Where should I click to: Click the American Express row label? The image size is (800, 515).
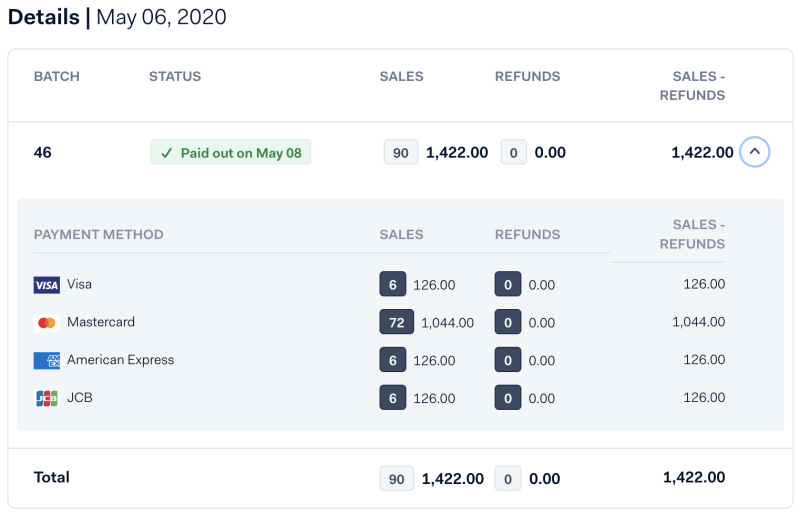(x=120, y=360)
